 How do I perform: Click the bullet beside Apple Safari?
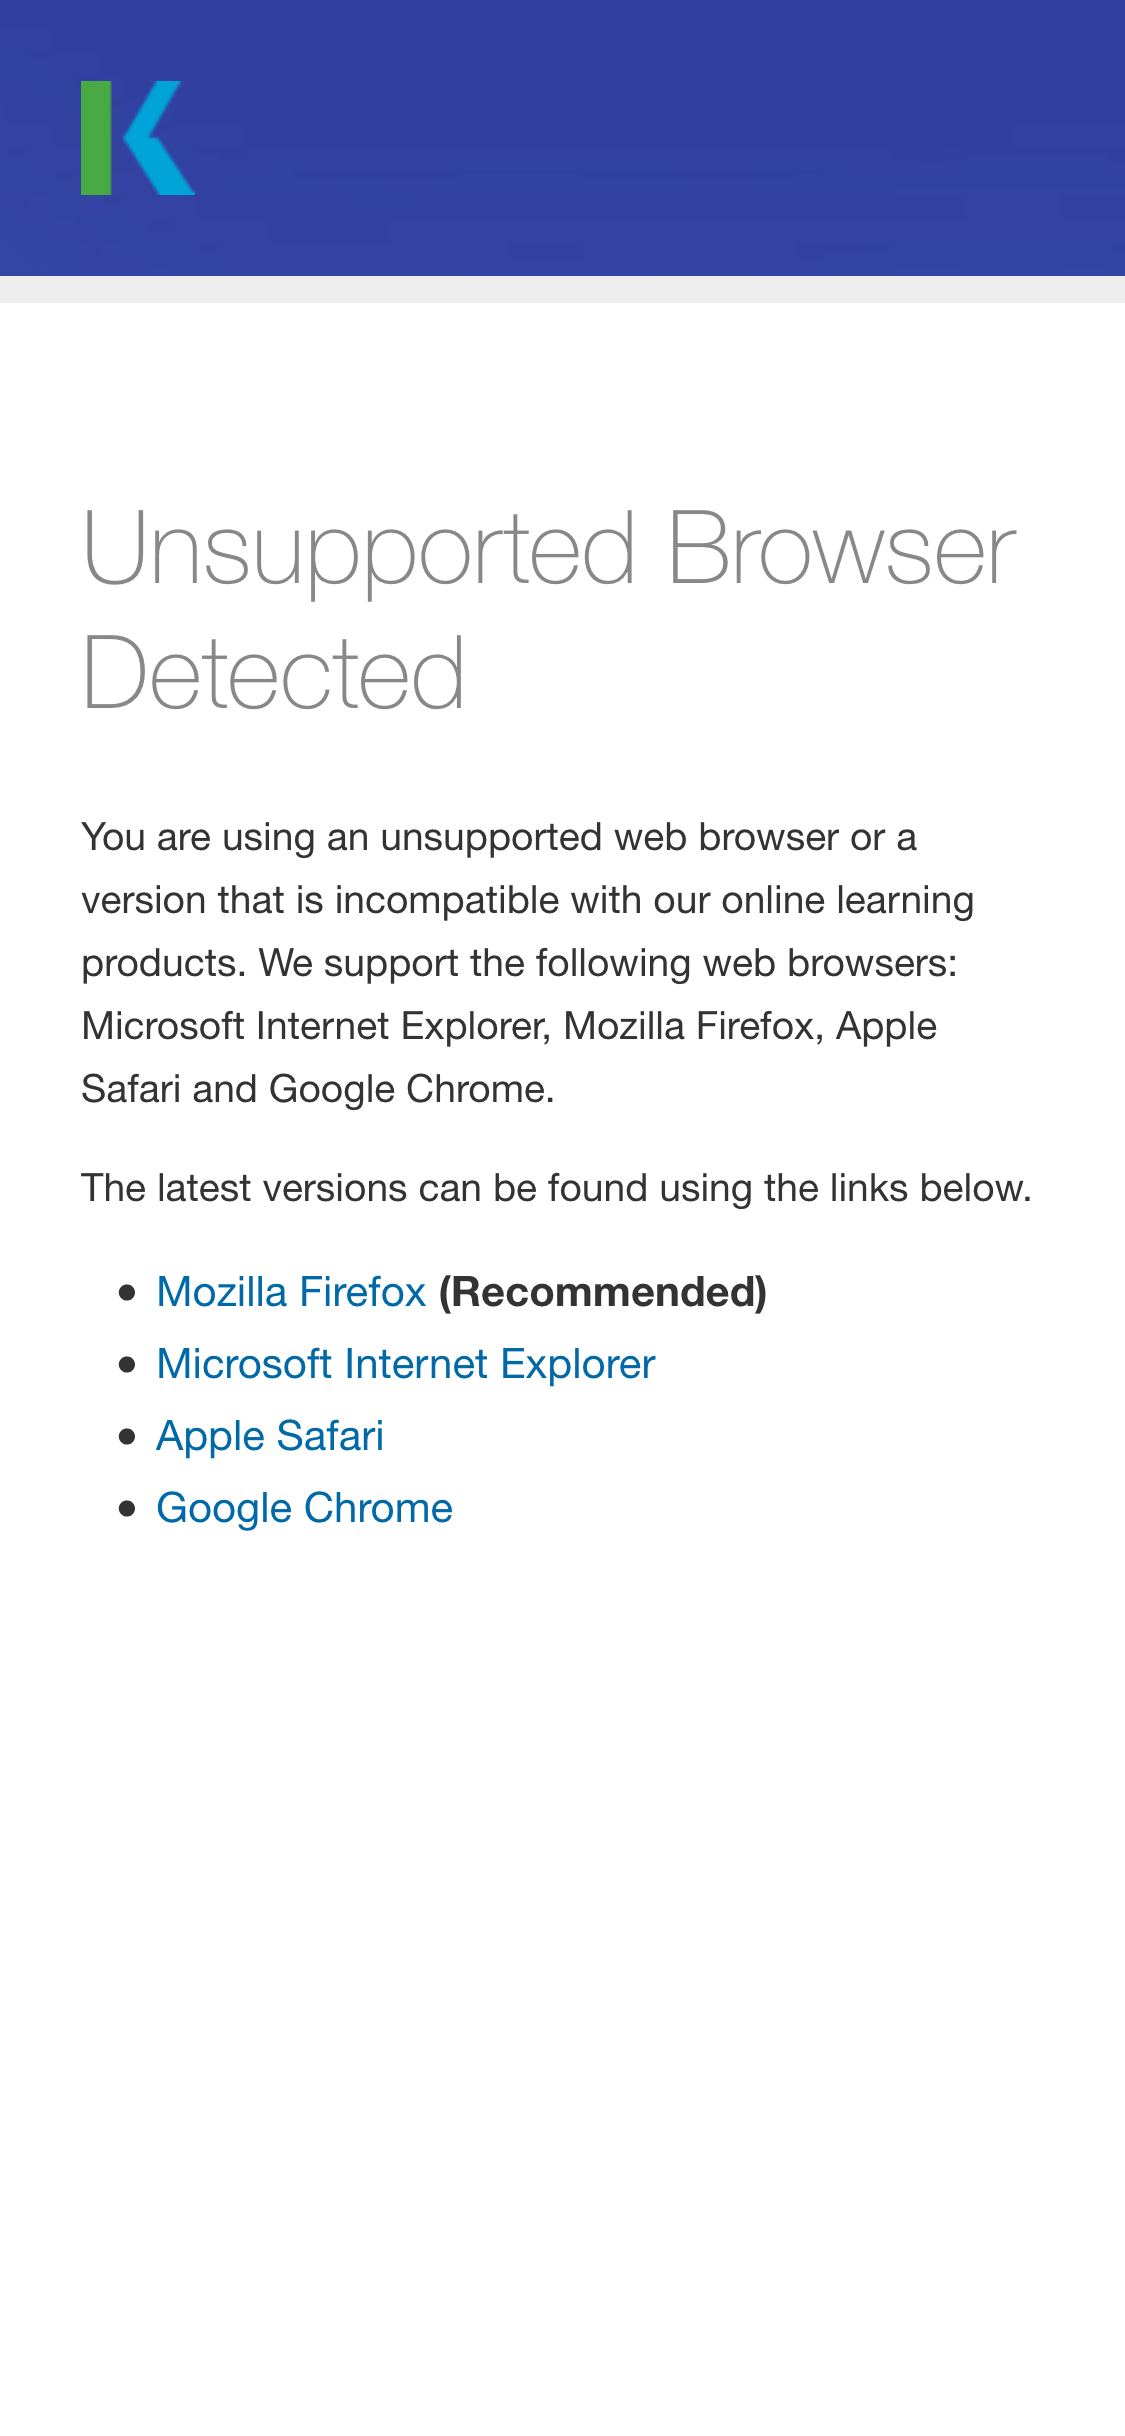click(127, 1435)
